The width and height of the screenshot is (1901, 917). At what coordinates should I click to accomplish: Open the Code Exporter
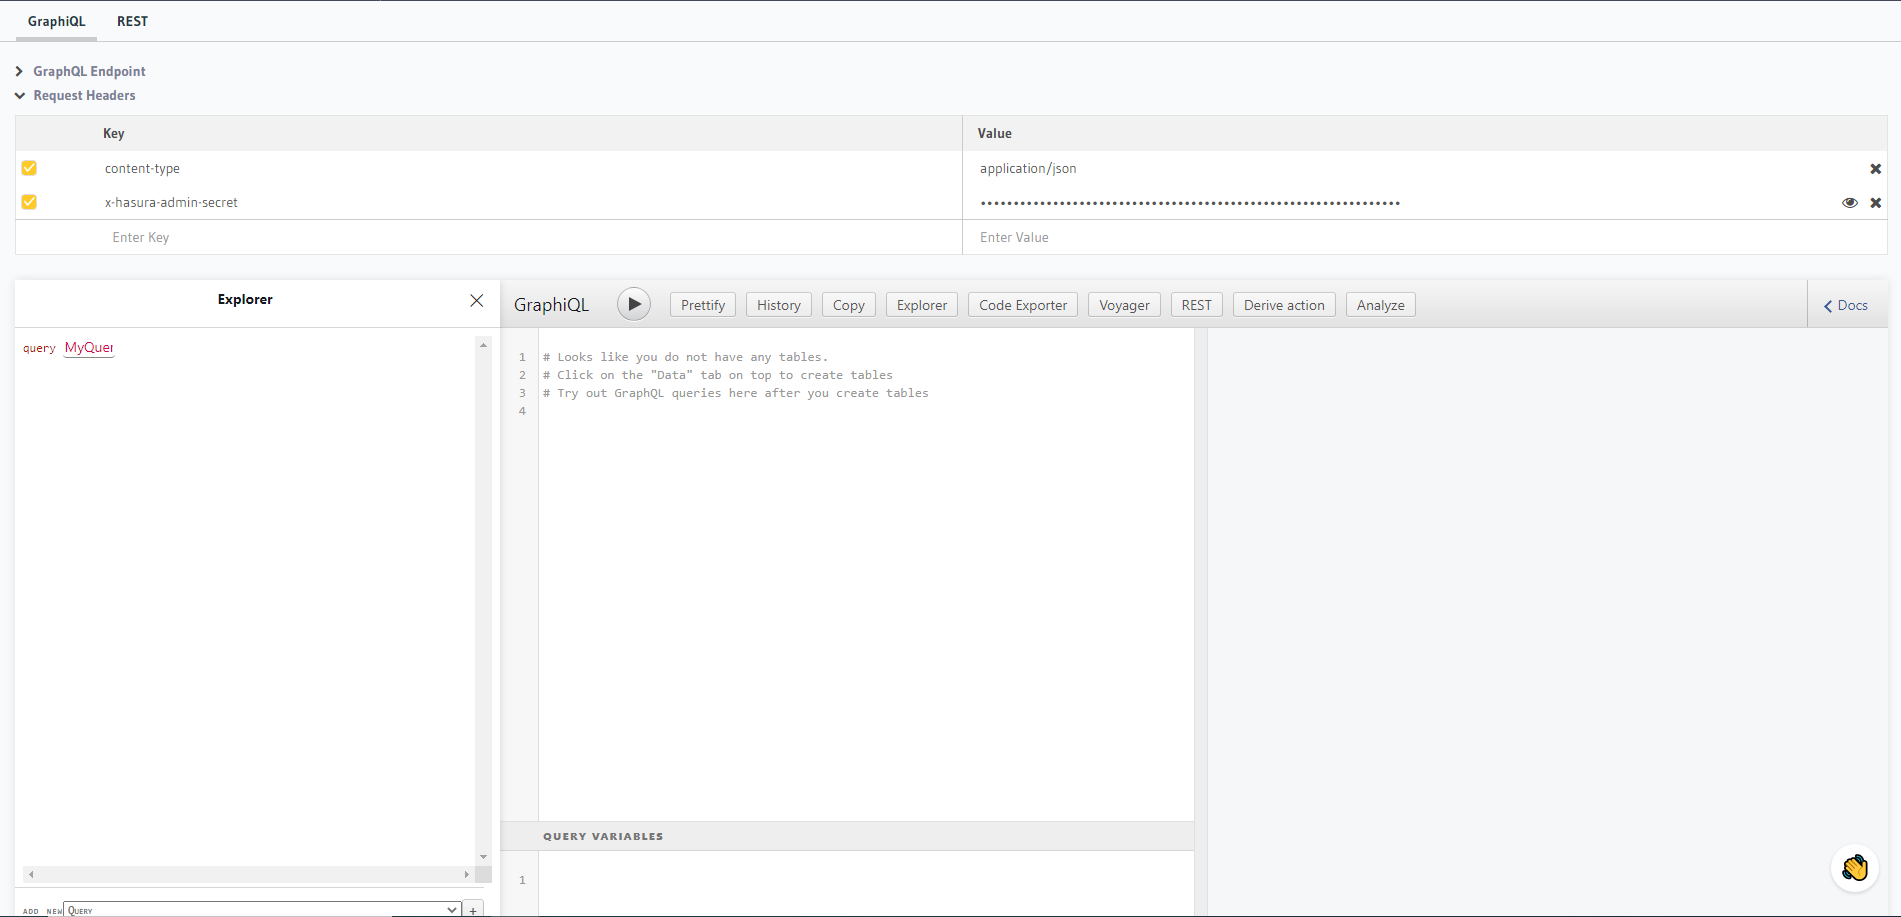tap(1023, 305)
